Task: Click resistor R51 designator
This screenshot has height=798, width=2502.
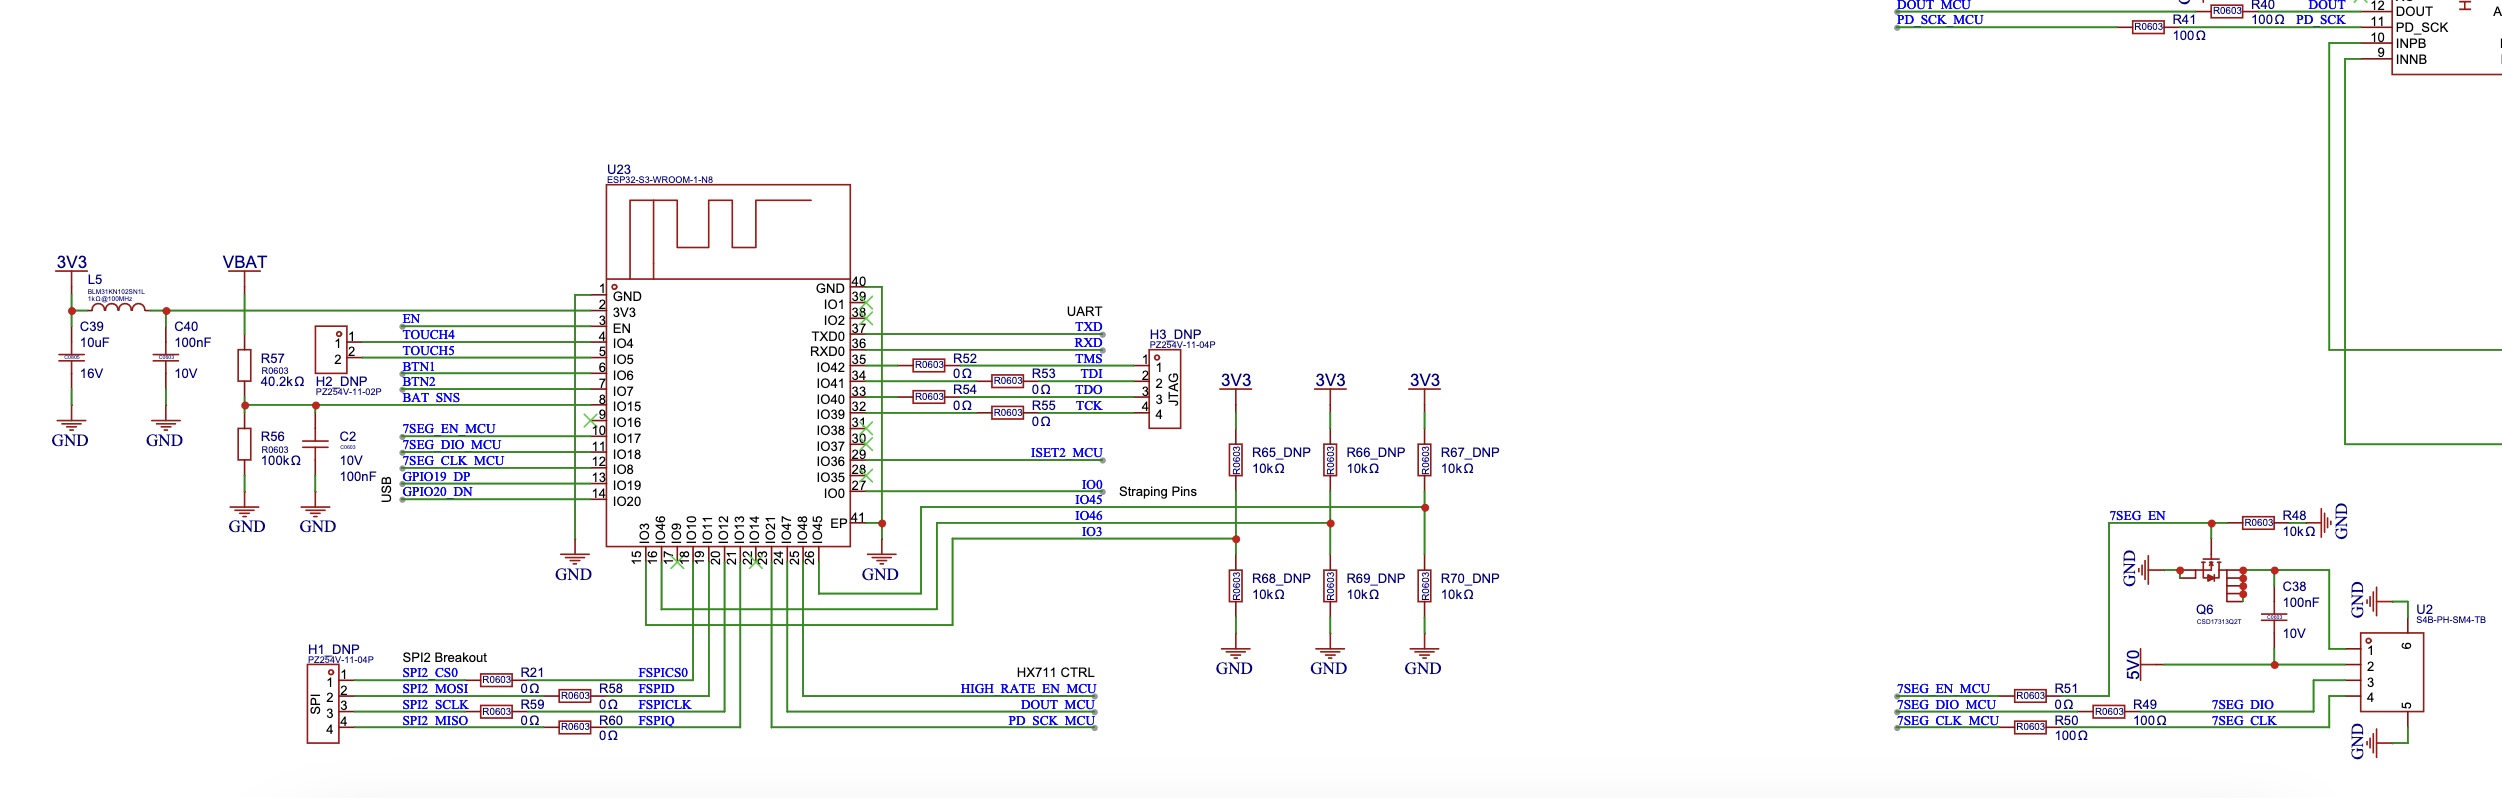Action: (2066, 689)
